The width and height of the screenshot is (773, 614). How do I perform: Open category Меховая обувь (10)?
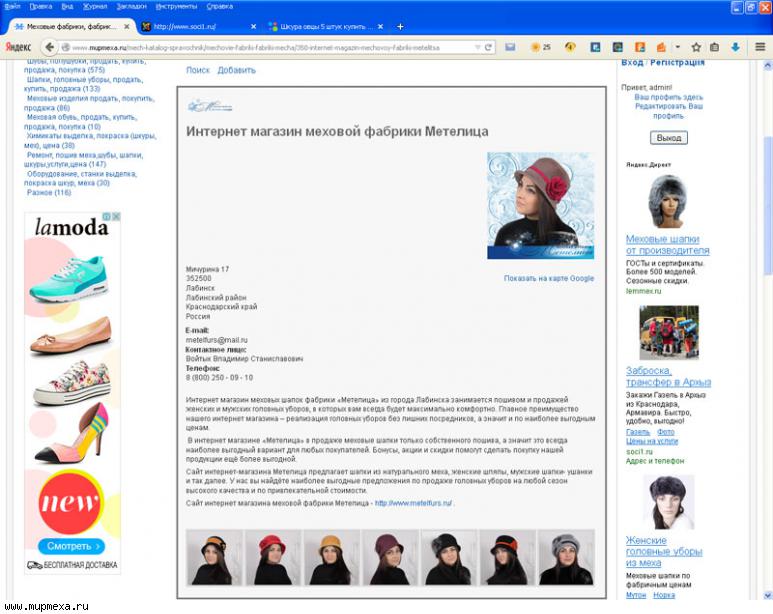coord(80,122)
